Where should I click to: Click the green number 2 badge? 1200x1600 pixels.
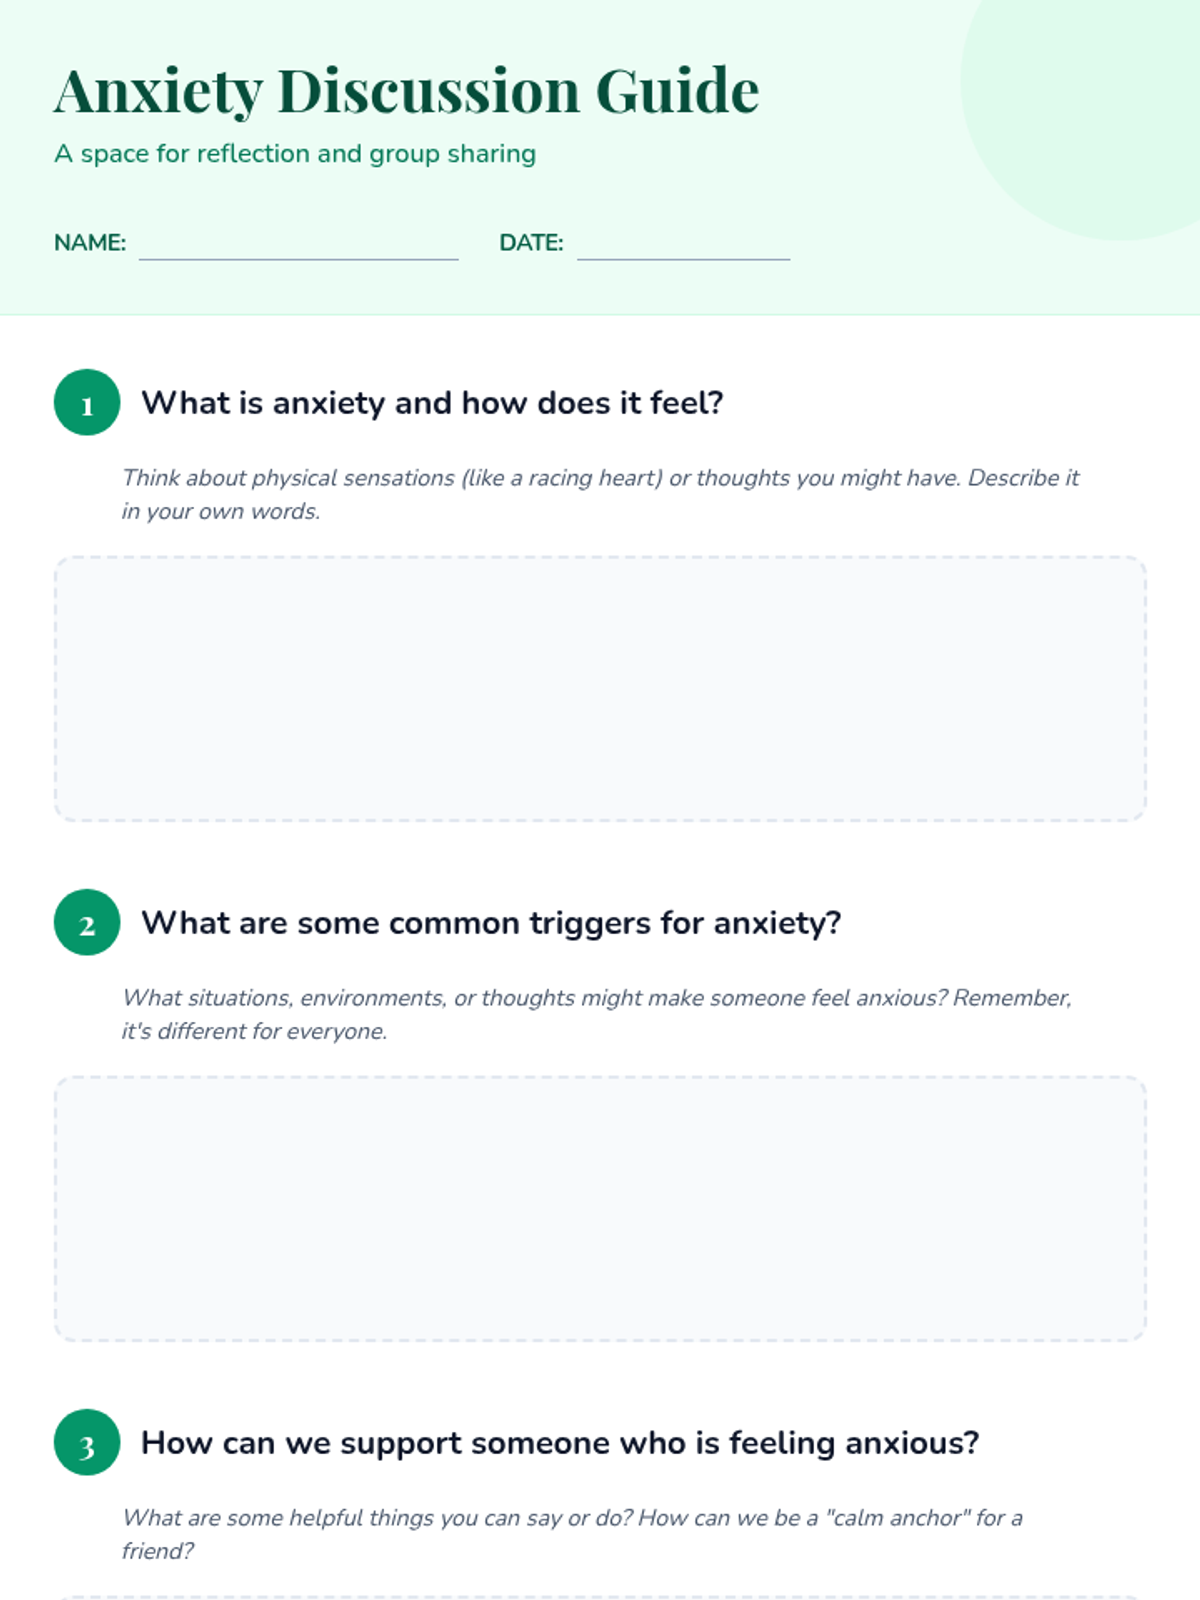[87, 923]
